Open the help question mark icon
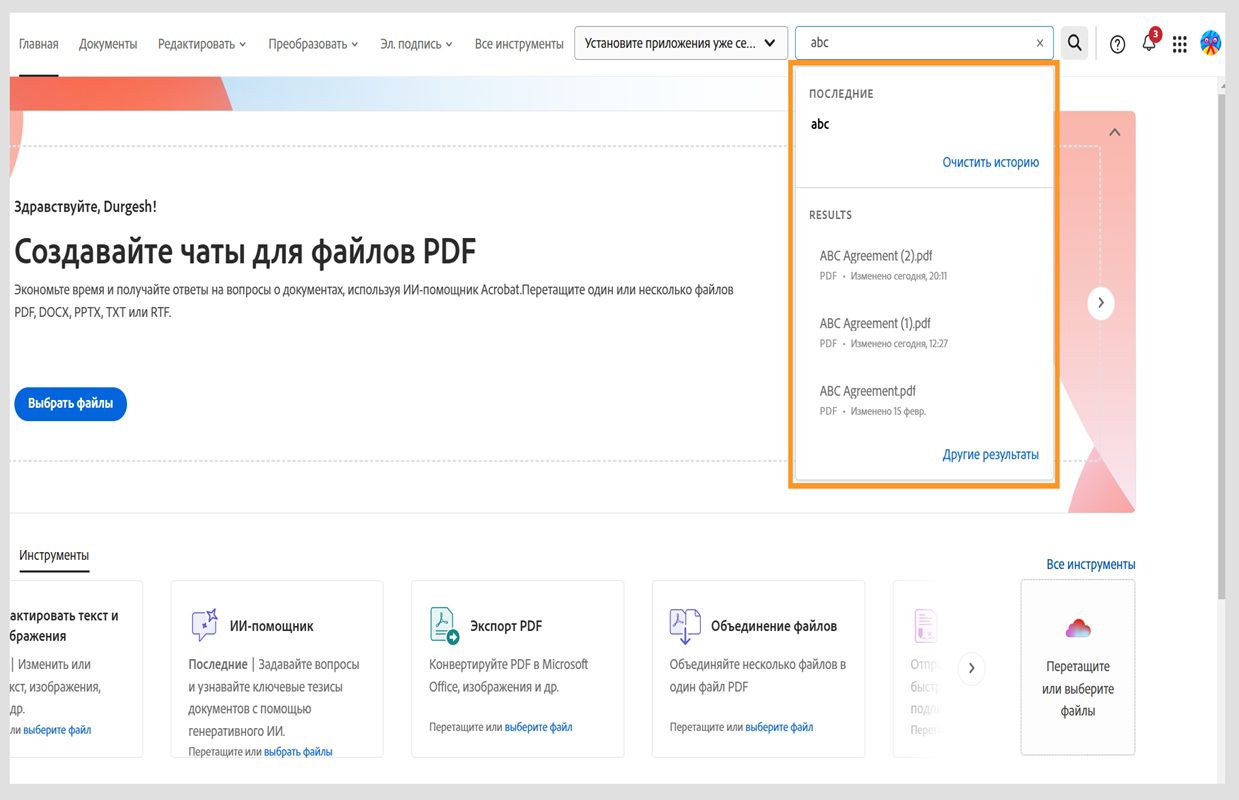The image size is (1239, 800). point(1118,44)
